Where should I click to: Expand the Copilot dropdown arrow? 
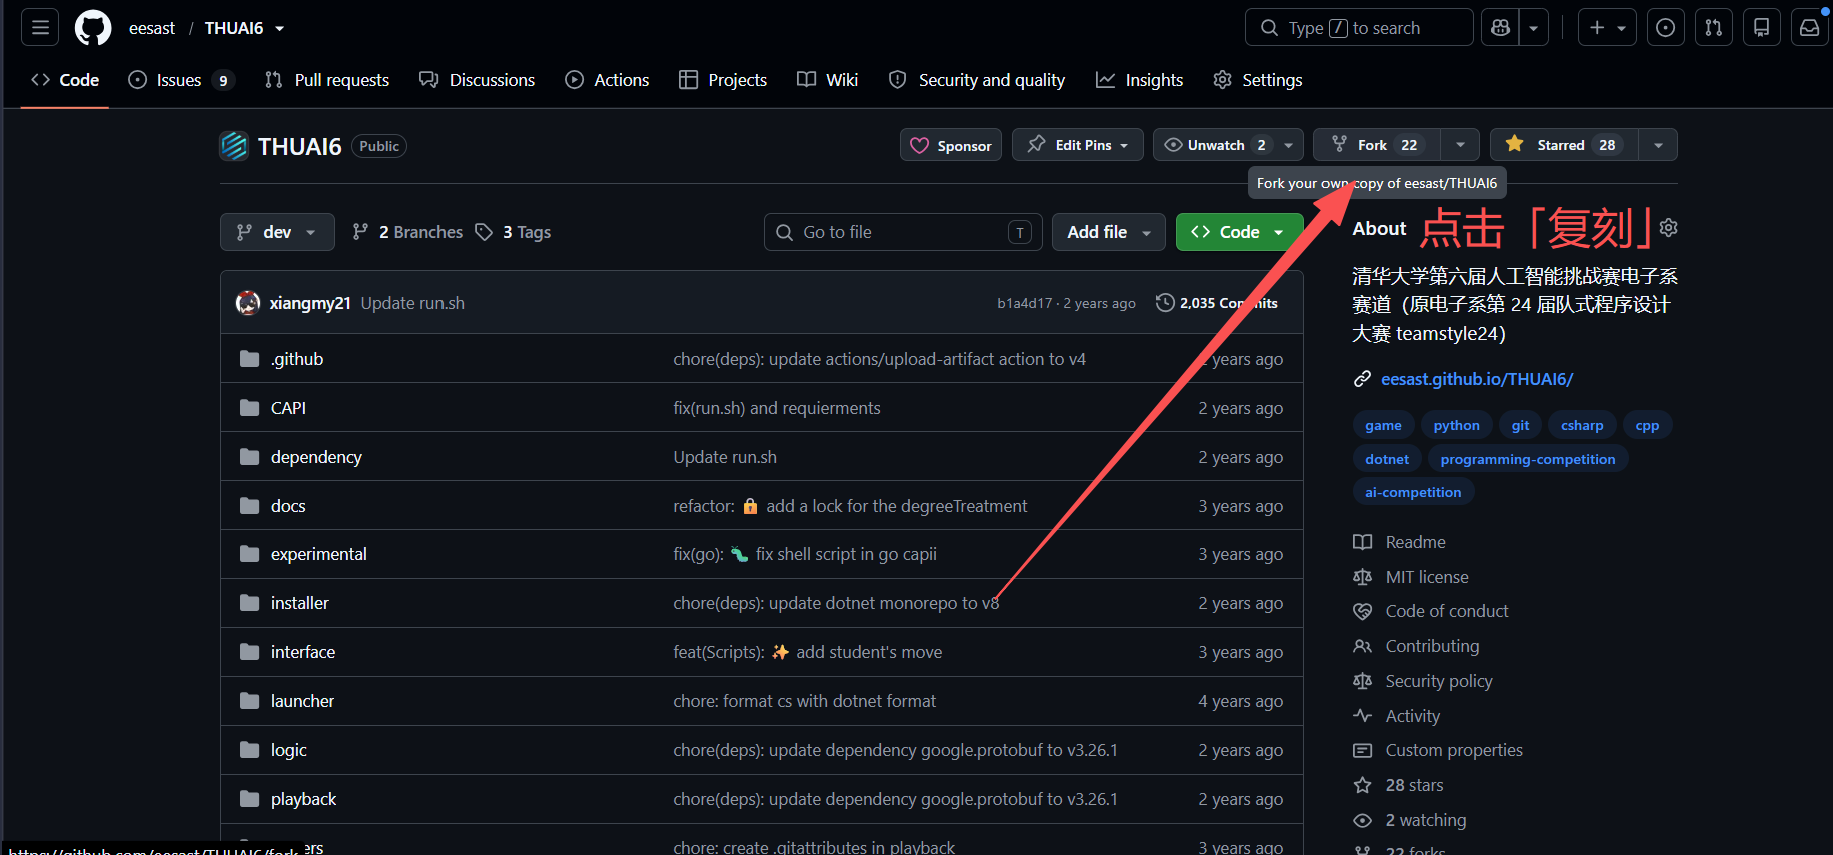click(1533, 28)
